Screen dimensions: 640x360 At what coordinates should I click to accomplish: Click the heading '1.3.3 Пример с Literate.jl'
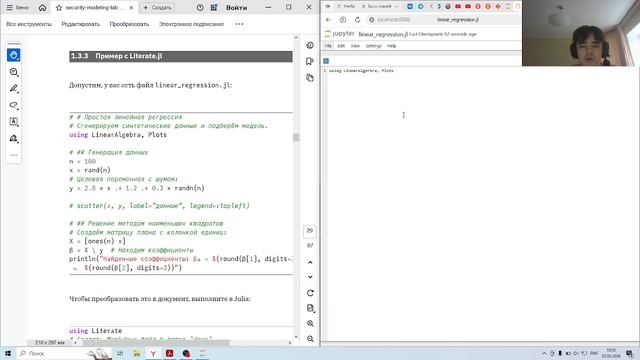click(x=116, y=56)
